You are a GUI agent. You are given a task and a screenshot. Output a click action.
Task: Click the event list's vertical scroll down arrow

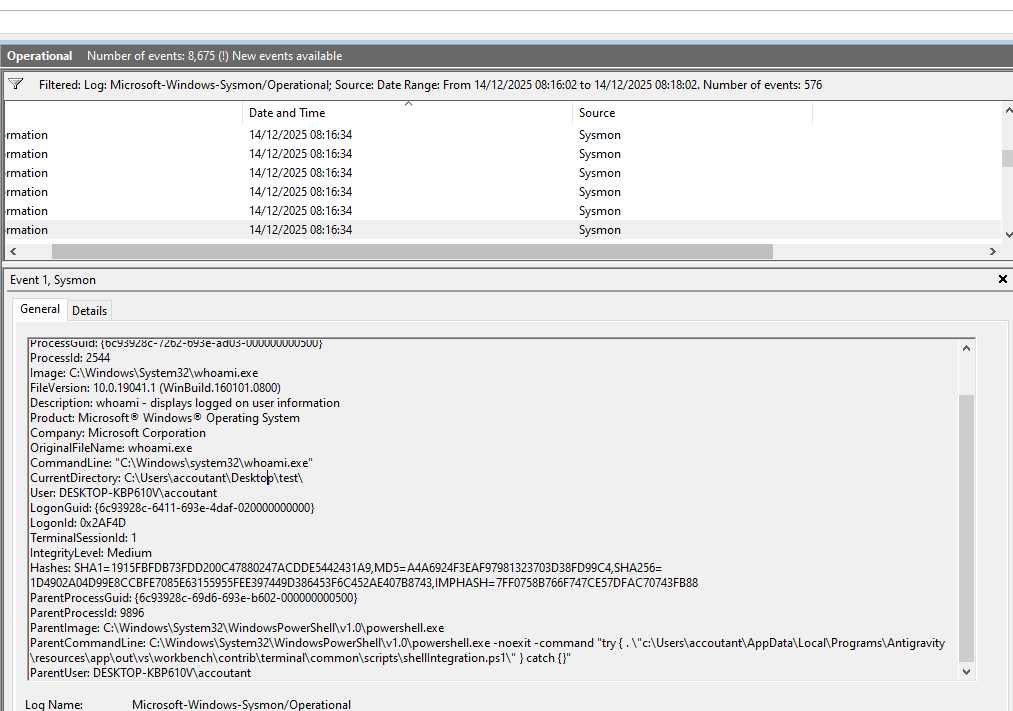click(1007, 234)
